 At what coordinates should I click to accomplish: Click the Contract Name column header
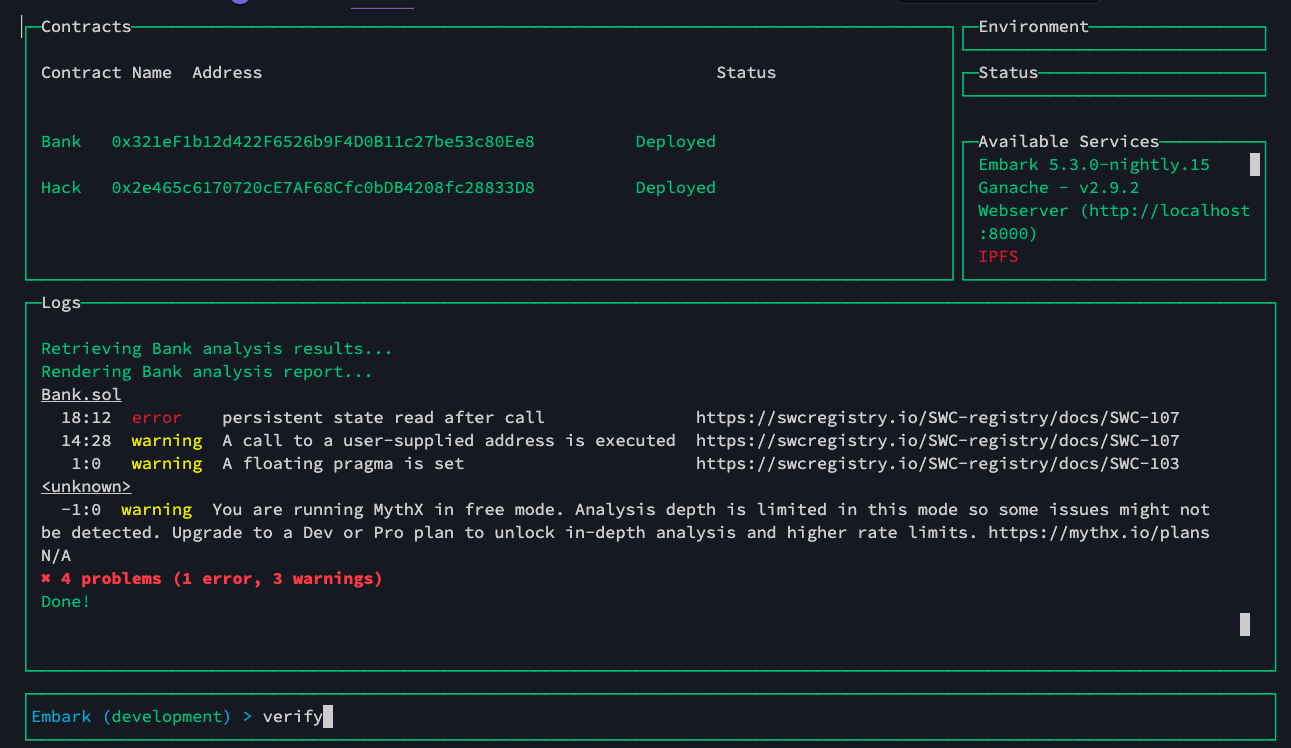[x=106, y=72]
